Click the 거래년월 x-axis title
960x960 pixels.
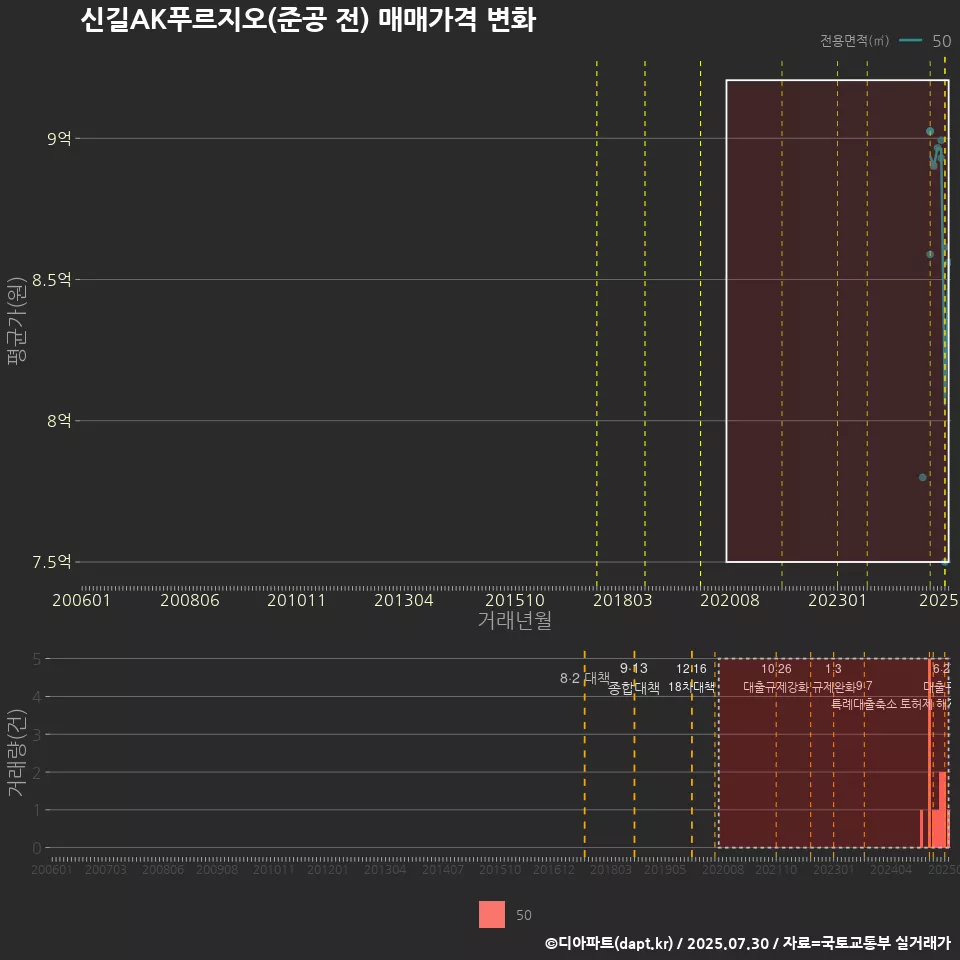pyautogui.click(x=514, y=620)
